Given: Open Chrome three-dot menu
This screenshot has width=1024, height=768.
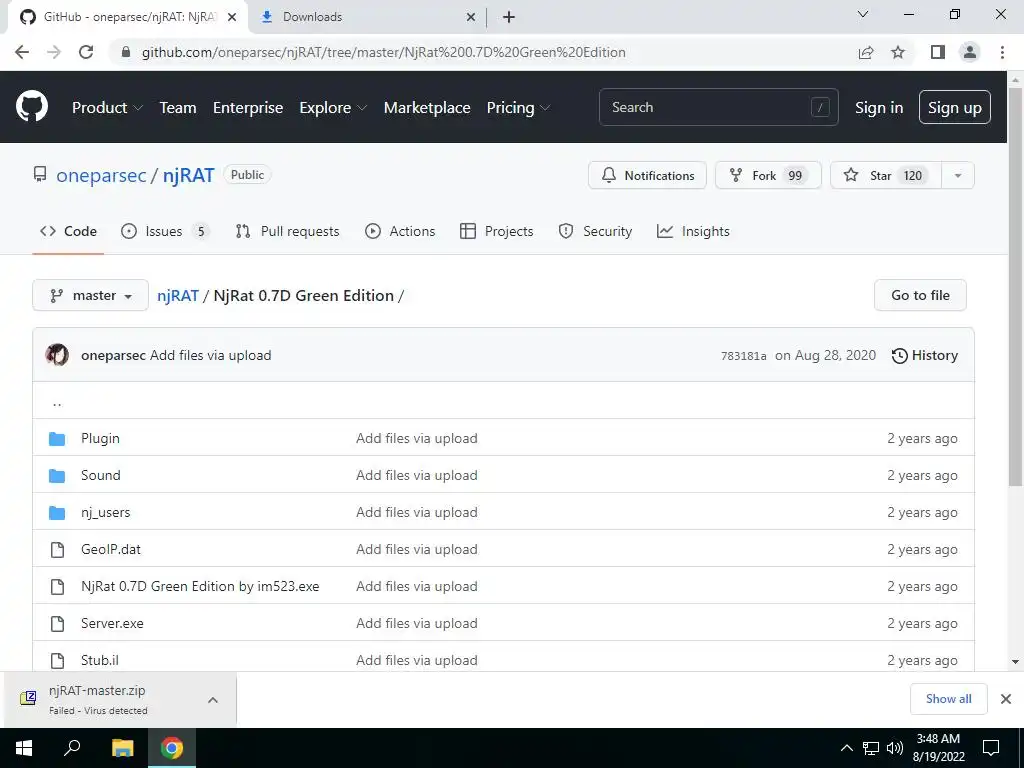Looking at the screenshot, I should 1002,52.
